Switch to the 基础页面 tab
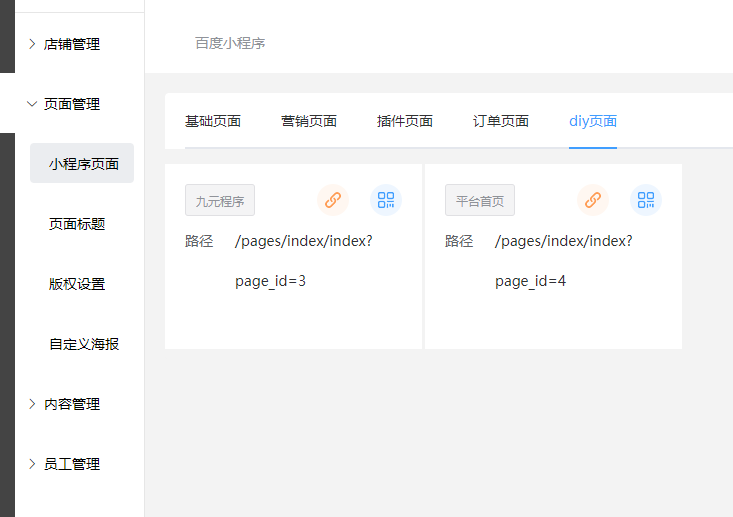 (x=213, y=122)
